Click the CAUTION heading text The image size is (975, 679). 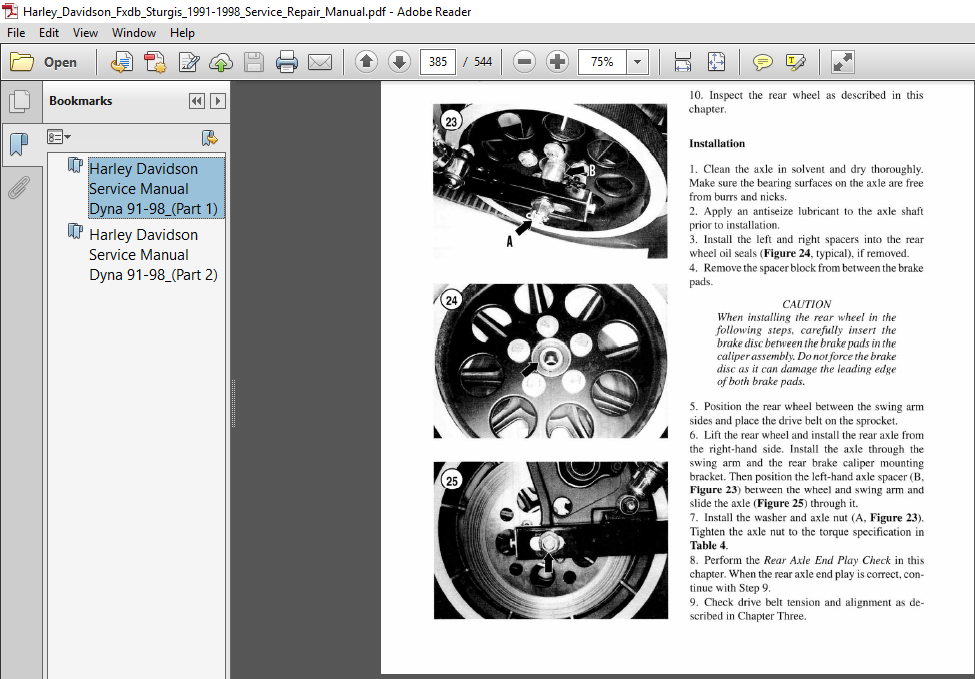click(x=806, y=304)
